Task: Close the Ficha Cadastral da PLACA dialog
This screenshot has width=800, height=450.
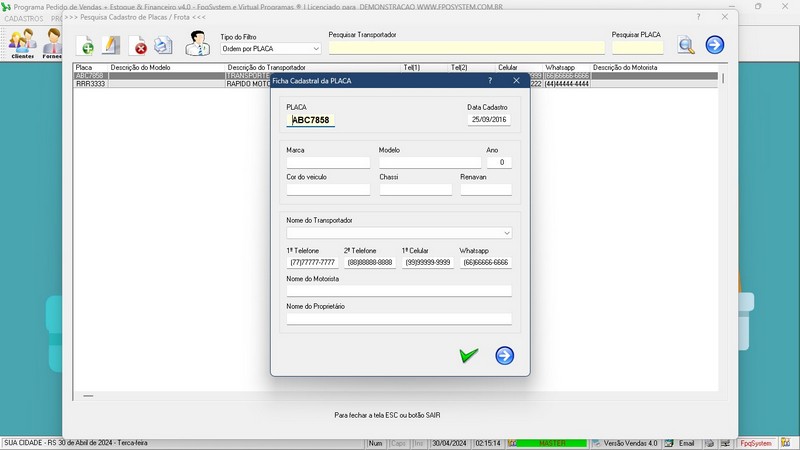Action: [516, 81]
